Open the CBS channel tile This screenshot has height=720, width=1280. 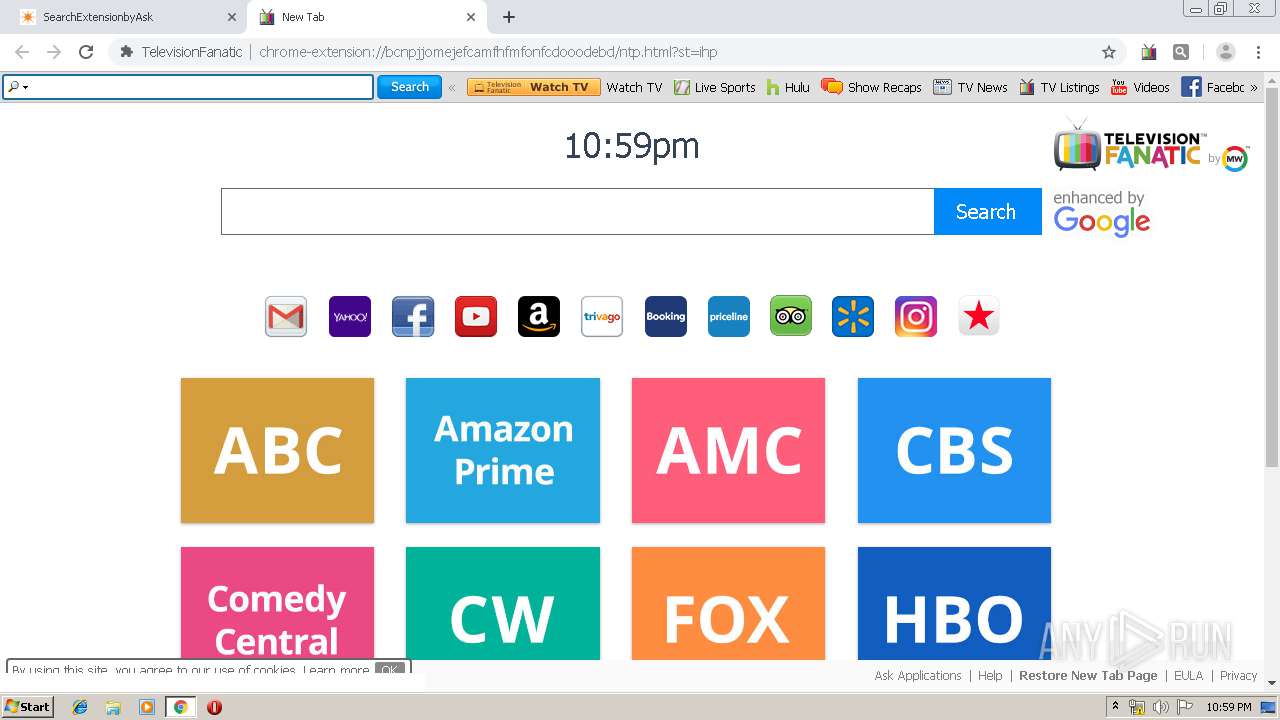point(954,450)
